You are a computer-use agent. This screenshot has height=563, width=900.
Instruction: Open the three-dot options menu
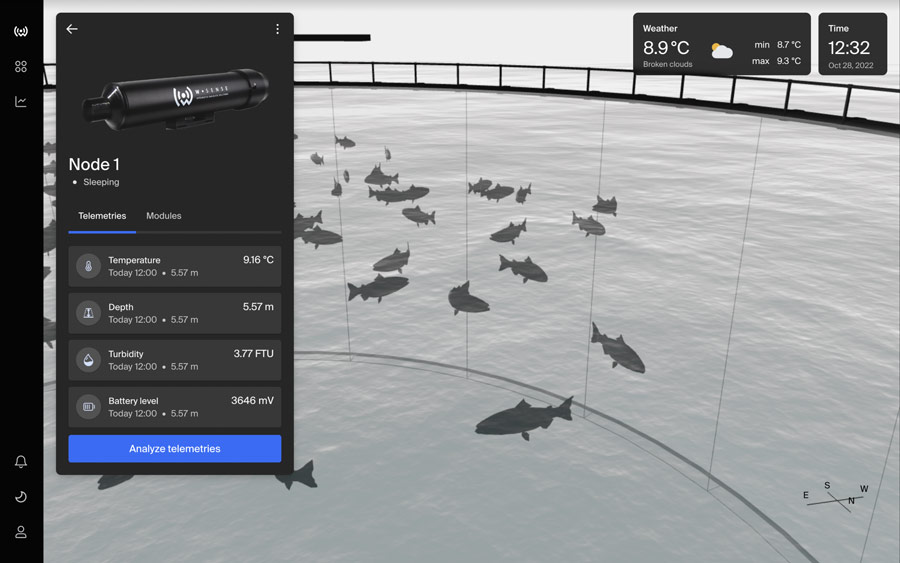click(277, 29)
